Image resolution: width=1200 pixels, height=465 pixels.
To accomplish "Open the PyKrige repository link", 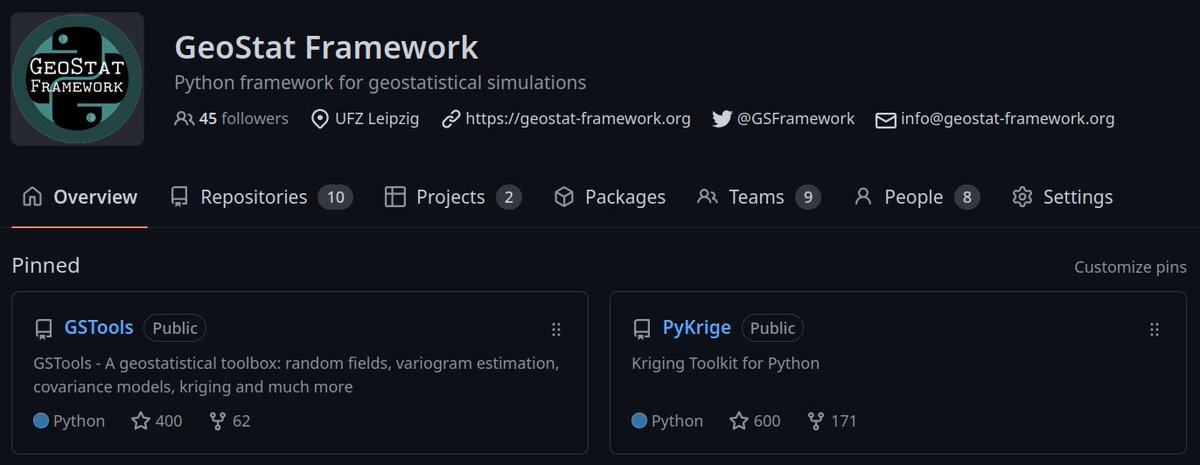I will click(697, 327).
